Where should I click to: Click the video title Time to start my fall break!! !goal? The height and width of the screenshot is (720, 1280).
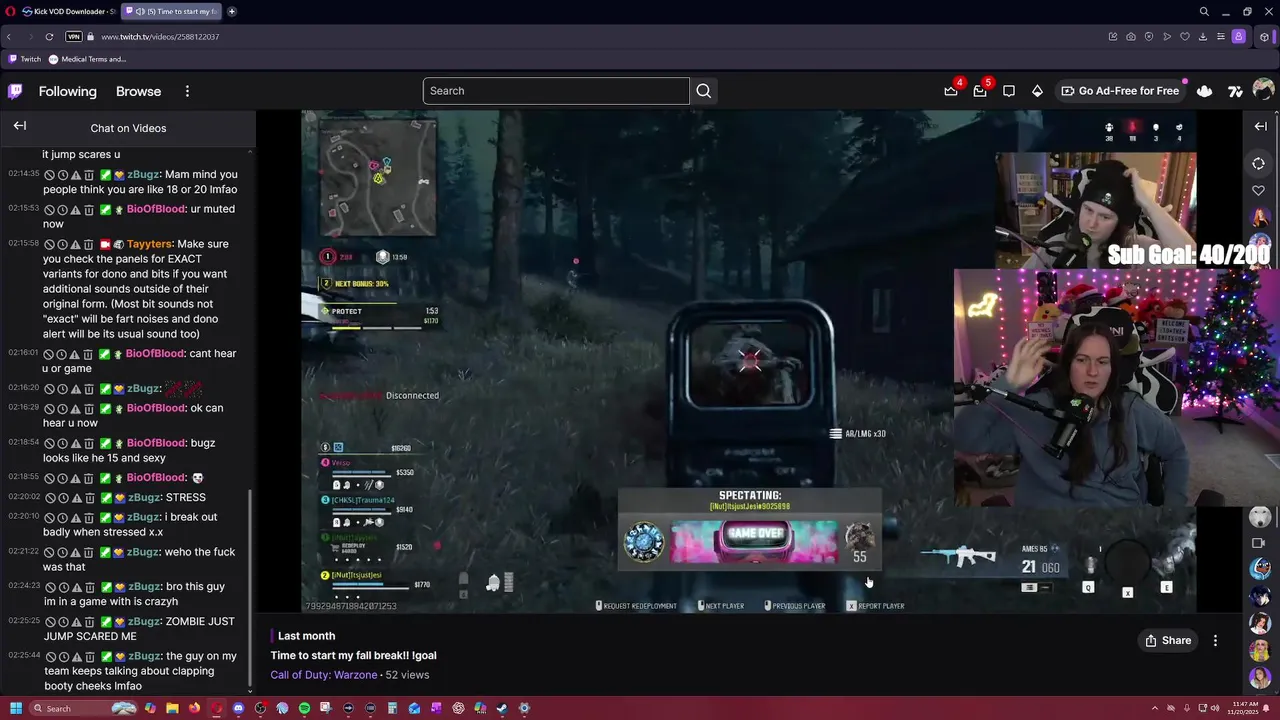[x=353, y=655]
